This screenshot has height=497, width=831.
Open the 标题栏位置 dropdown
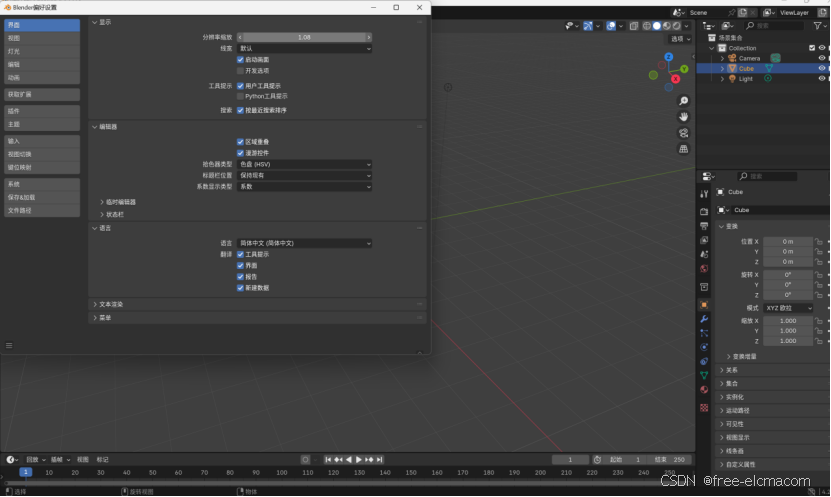(x=304, y=175)
